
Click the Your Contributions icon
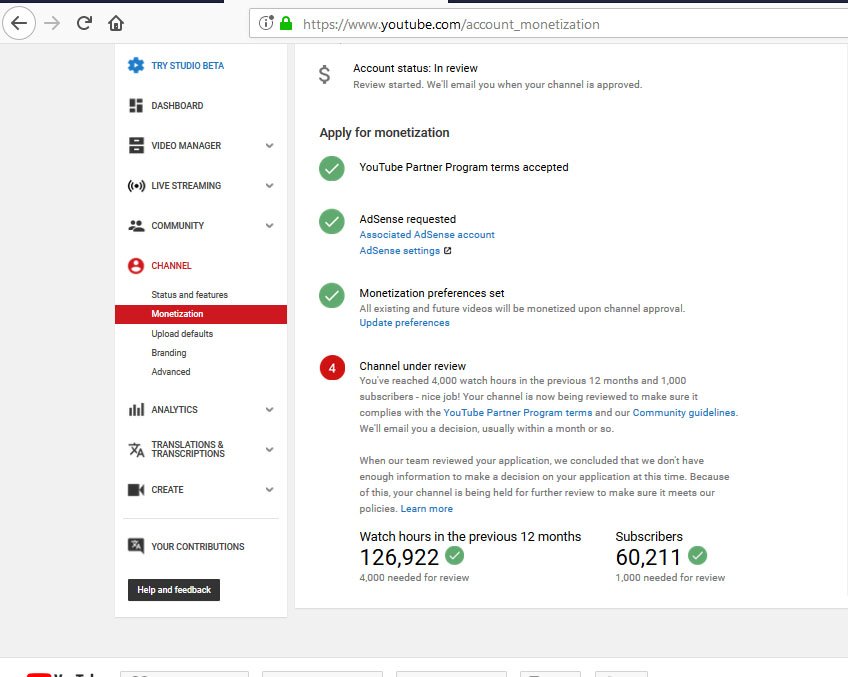coord(136,546)
